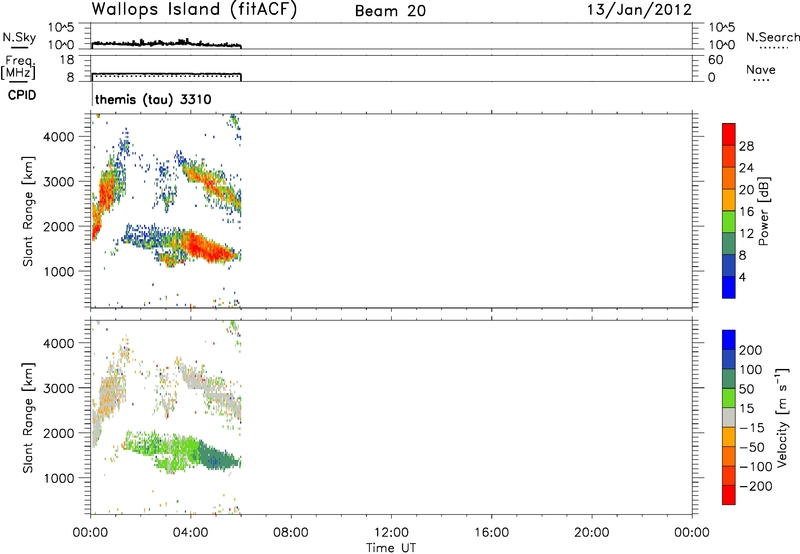Click the '60' tick on the Nave axis
The image size is (800, 554).
(715, 60)
